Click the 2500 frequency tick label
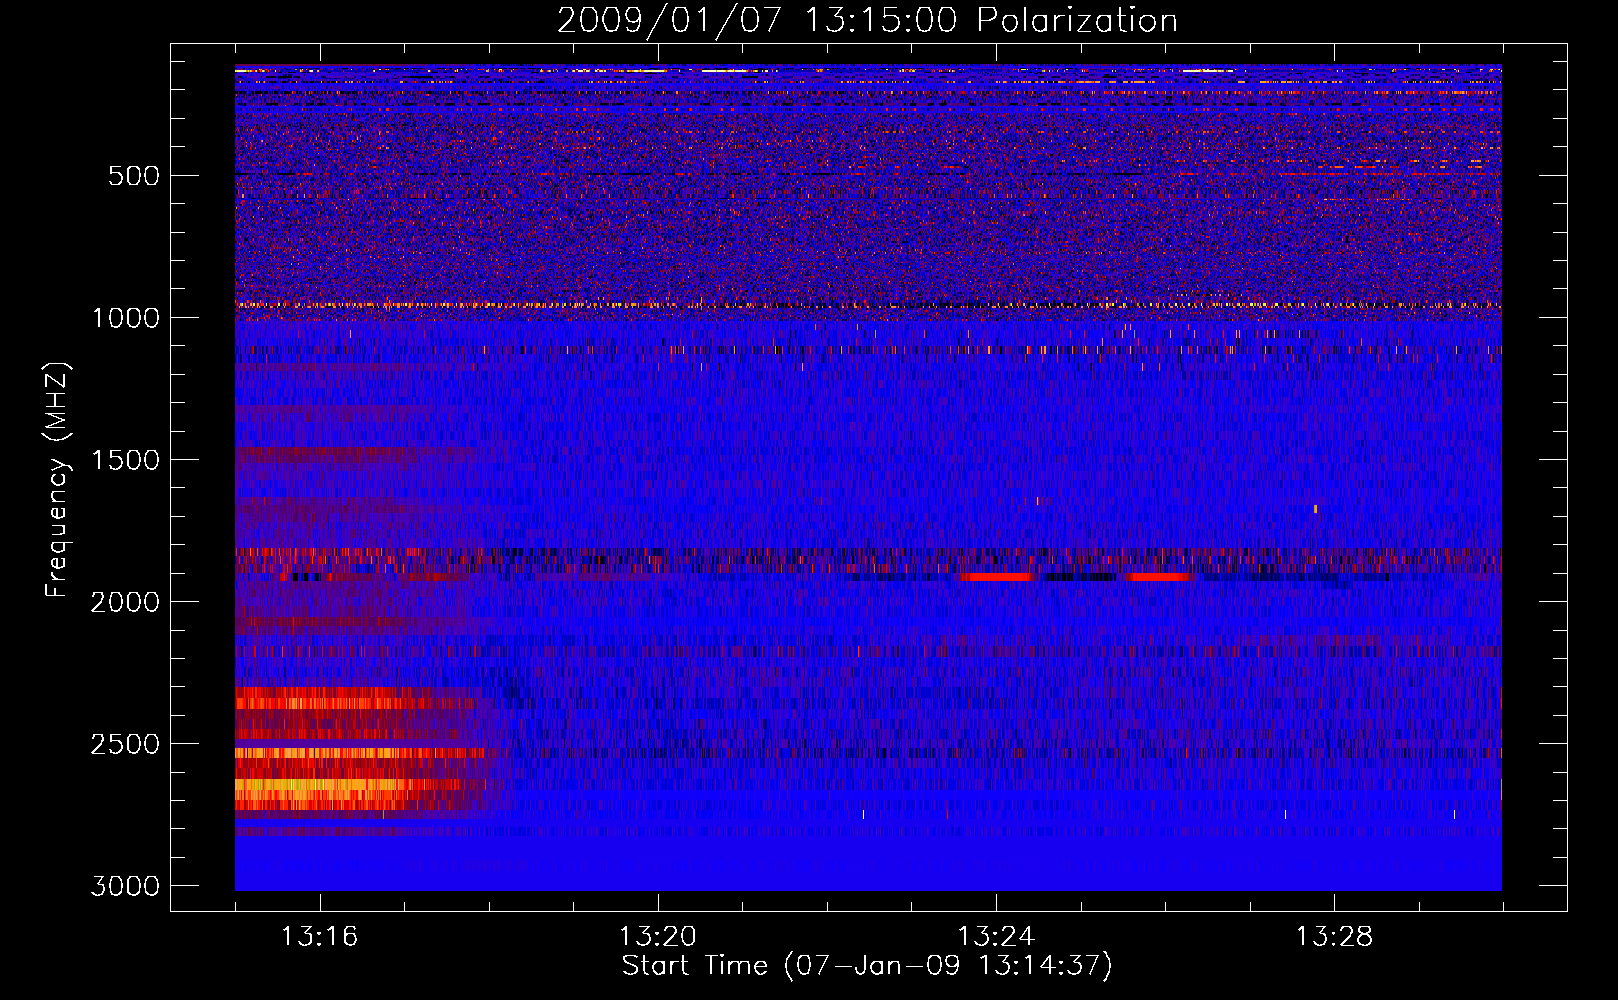Image resolution: width=1618 pixels, height=1000 pixels. click(x=125, y=744)
